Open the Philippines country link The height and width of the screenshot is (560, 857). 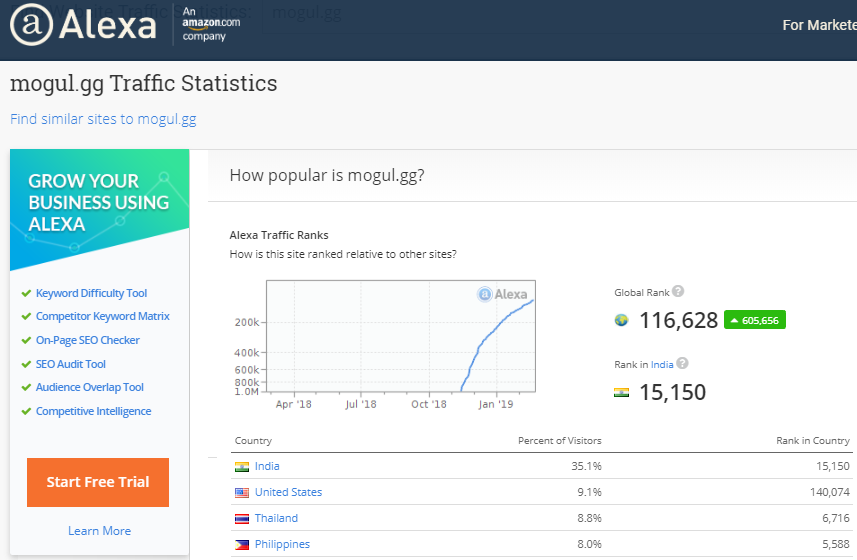[x=283, y=545]
